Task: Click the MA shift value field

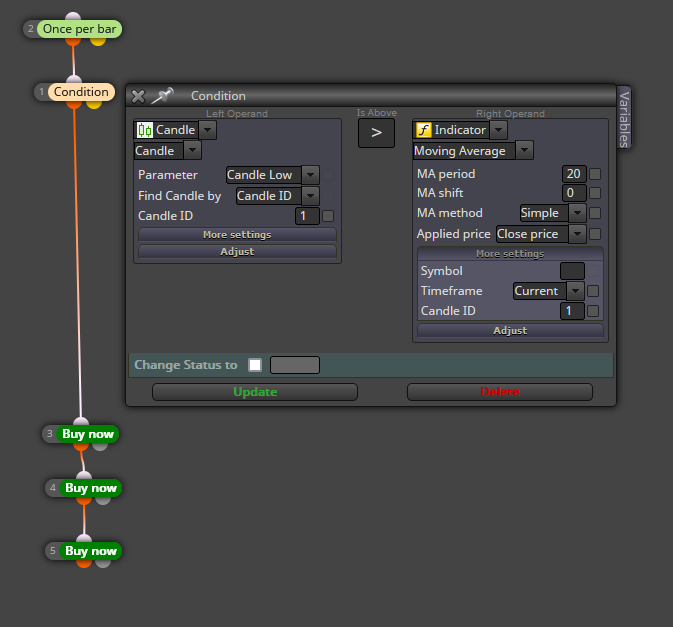Action: coord(574,193)
